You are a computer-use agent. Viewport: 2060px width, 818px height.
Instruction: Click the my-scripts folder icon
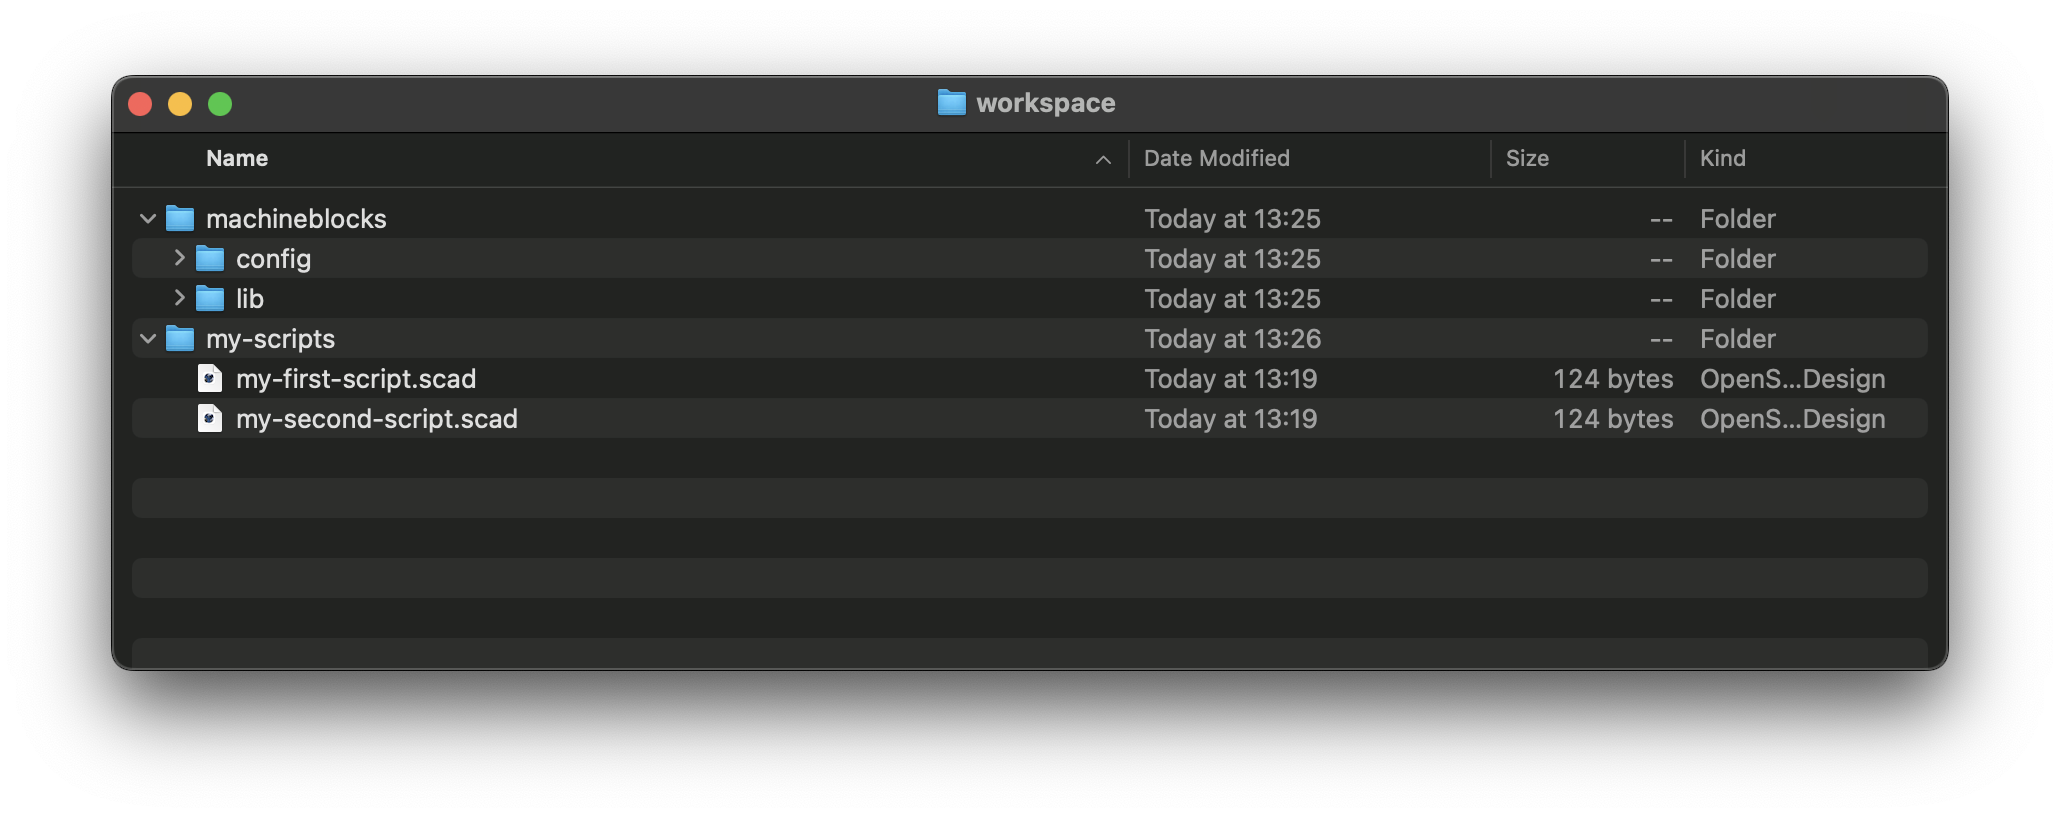pyautogui.click(x=180, y=339)
